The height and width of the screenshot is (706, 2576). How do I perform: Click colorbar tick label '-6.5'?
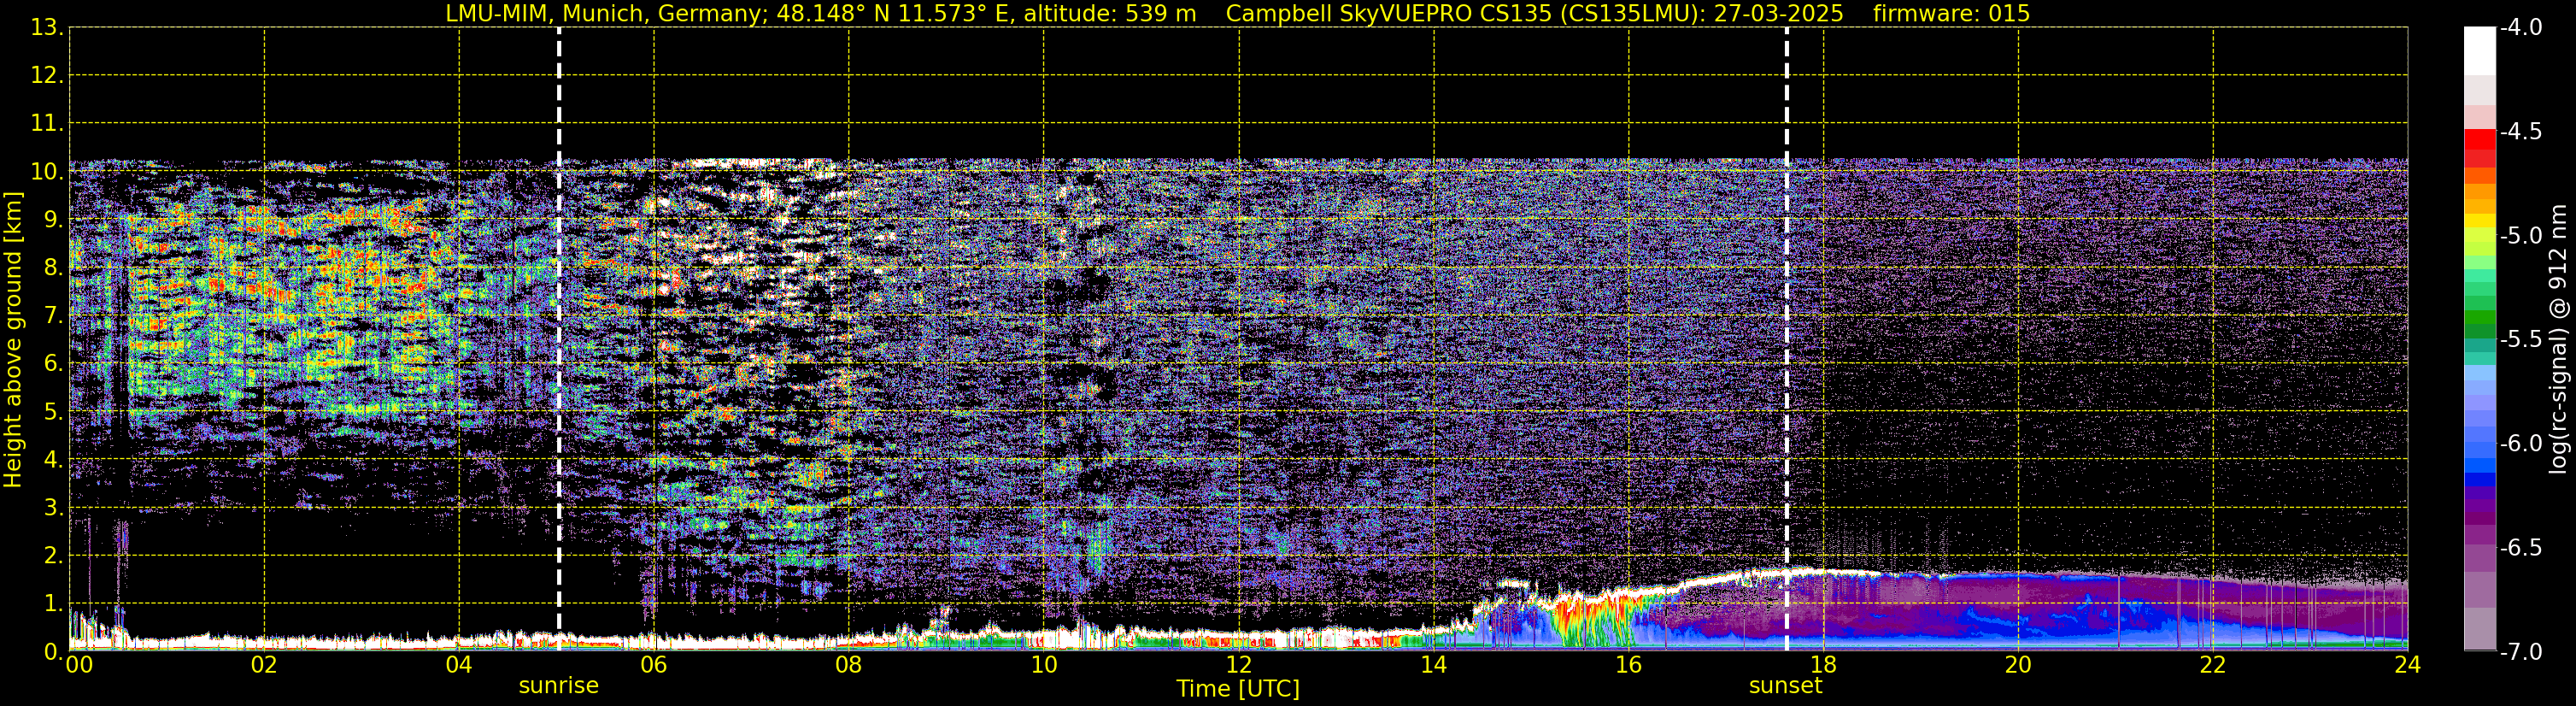tap(2520, 548)
